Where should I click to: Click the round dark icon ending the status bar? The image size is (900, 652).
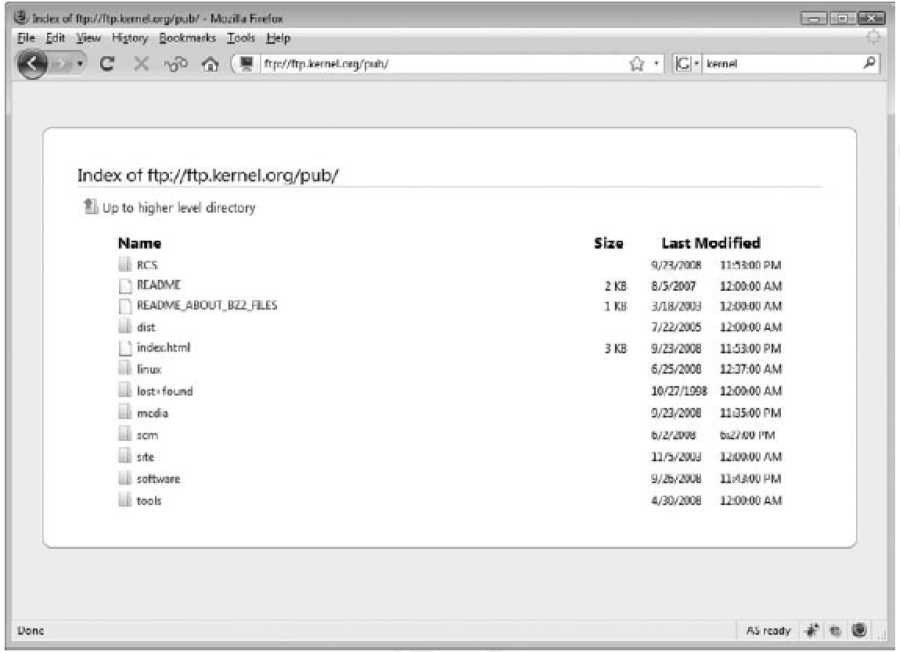(859, 630)
